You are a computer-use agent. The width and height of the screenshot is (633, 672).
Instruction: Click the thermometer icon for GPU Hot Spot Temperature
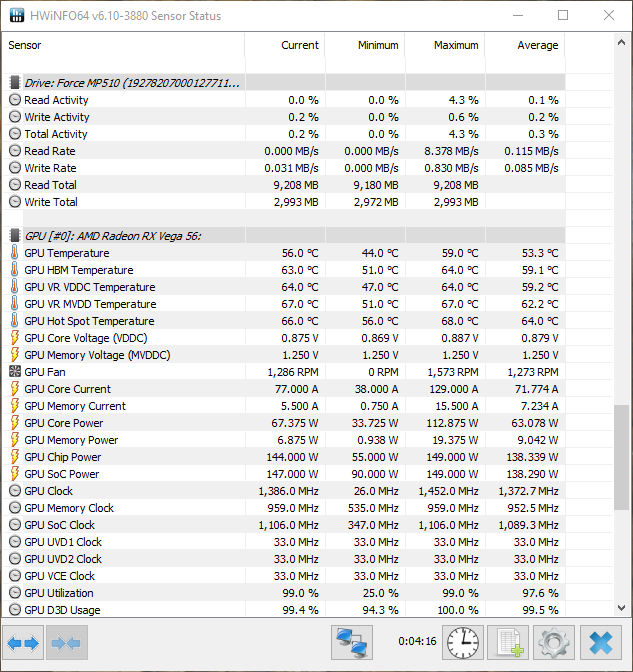pos(15,321)
